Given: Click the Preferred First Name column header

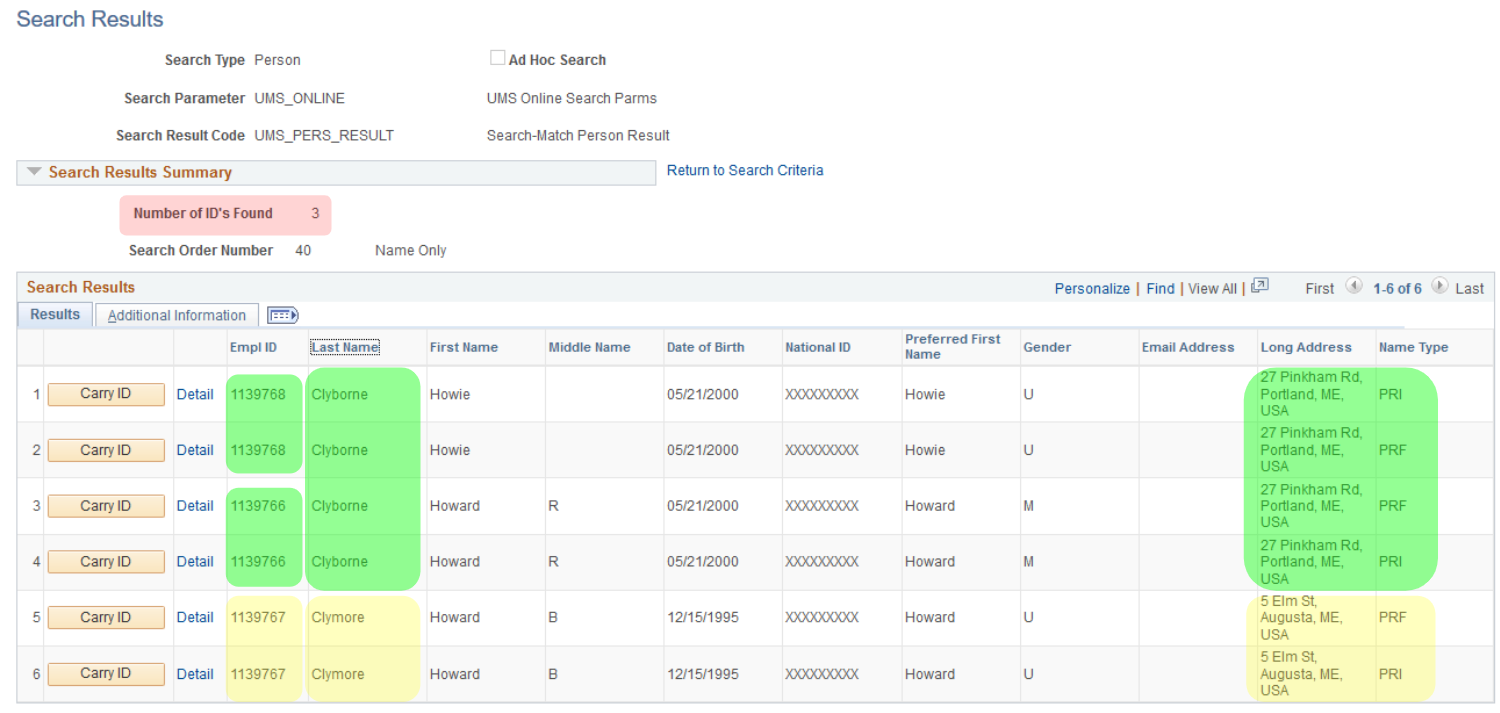Looking at the screenshot, I should click(x=952, y=346).
